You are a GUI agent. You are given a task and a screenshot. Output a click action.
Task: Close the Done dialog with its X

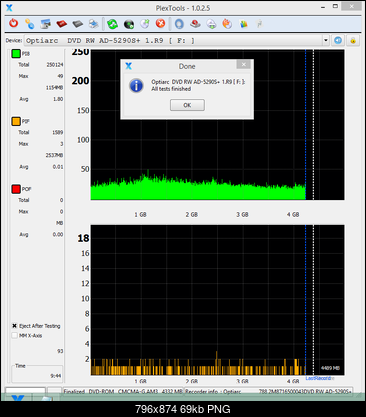[x=244, y=64]
